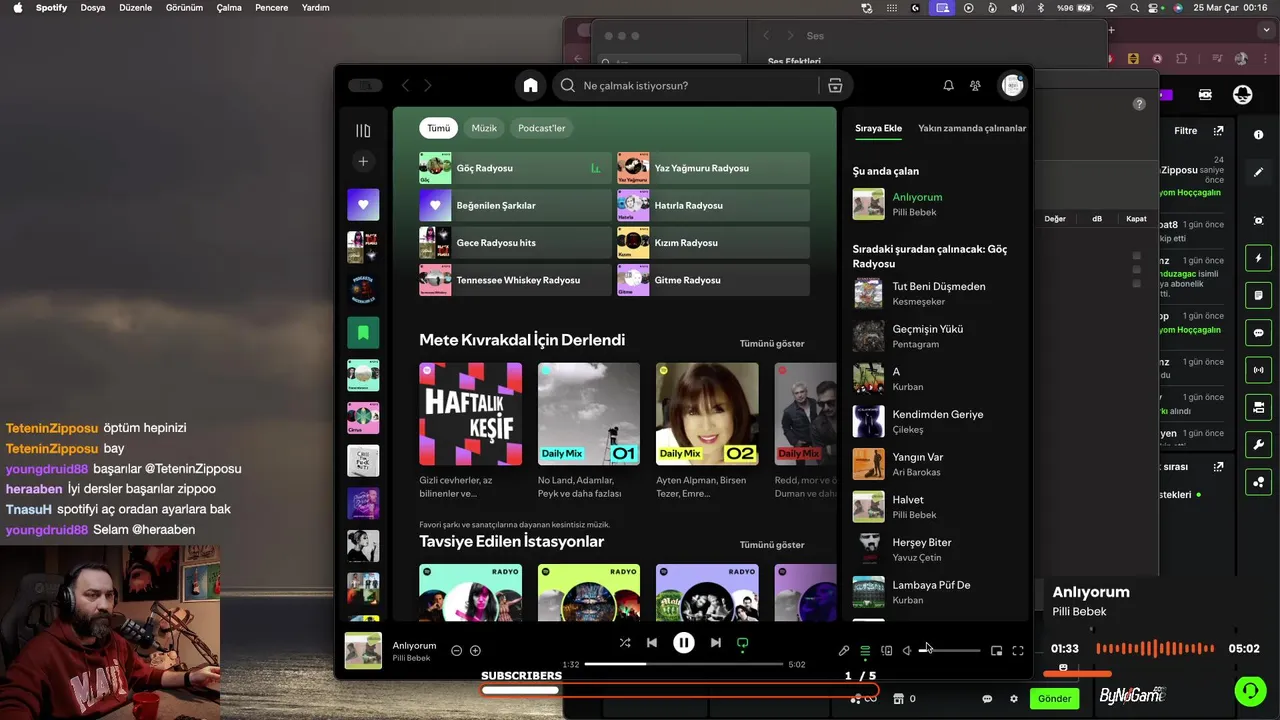The image size is (1280, 720).
Task: Select the Müzik filter chip
Action: tap(484, 128)
